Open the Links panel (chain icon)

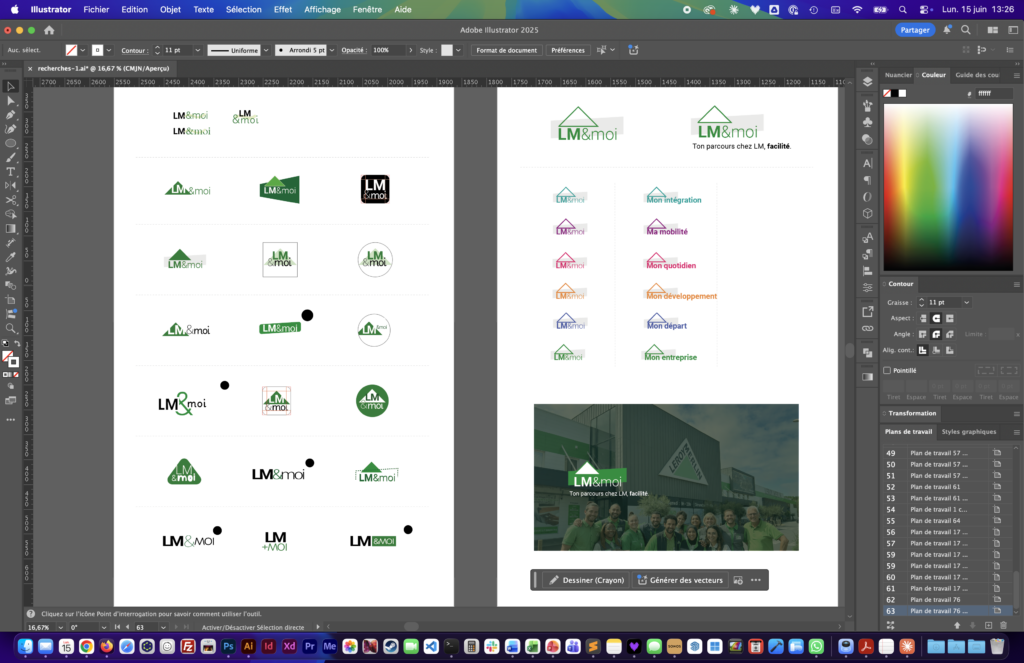point(867,329)
